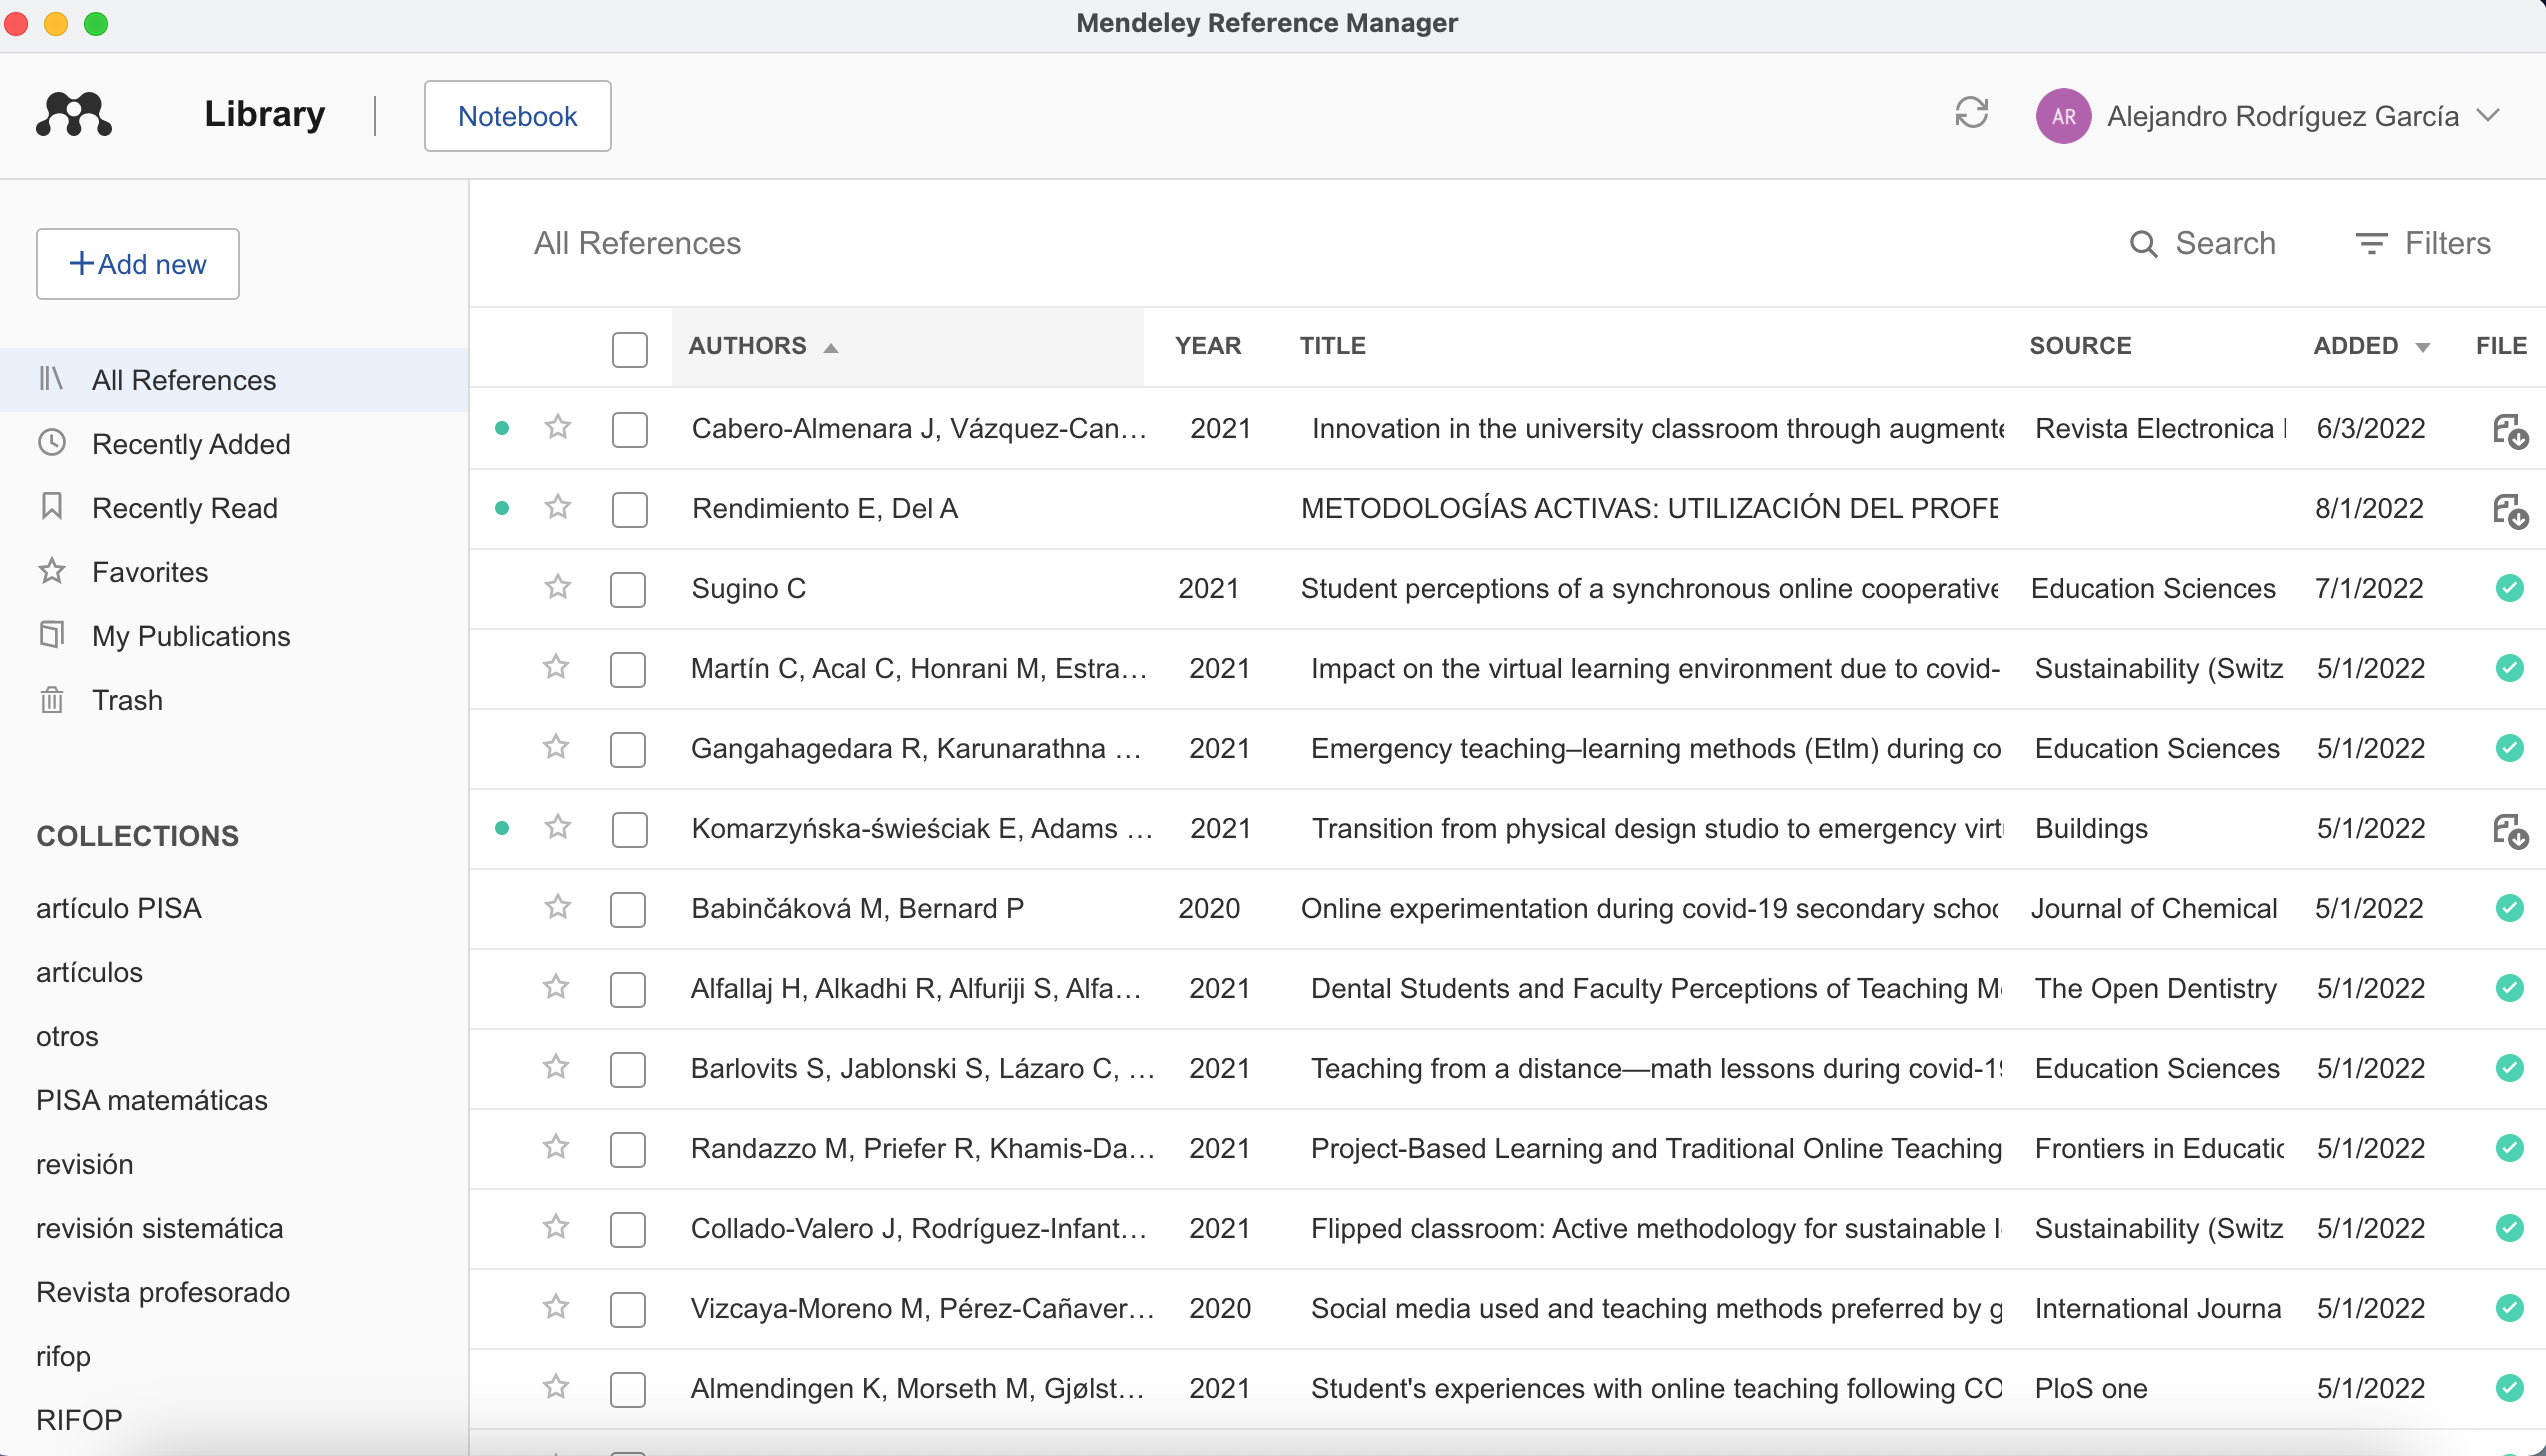The image size is (2546, 1456).
Task: Open the PISA matemáticas collection
Action: (x=152, y=1100)
